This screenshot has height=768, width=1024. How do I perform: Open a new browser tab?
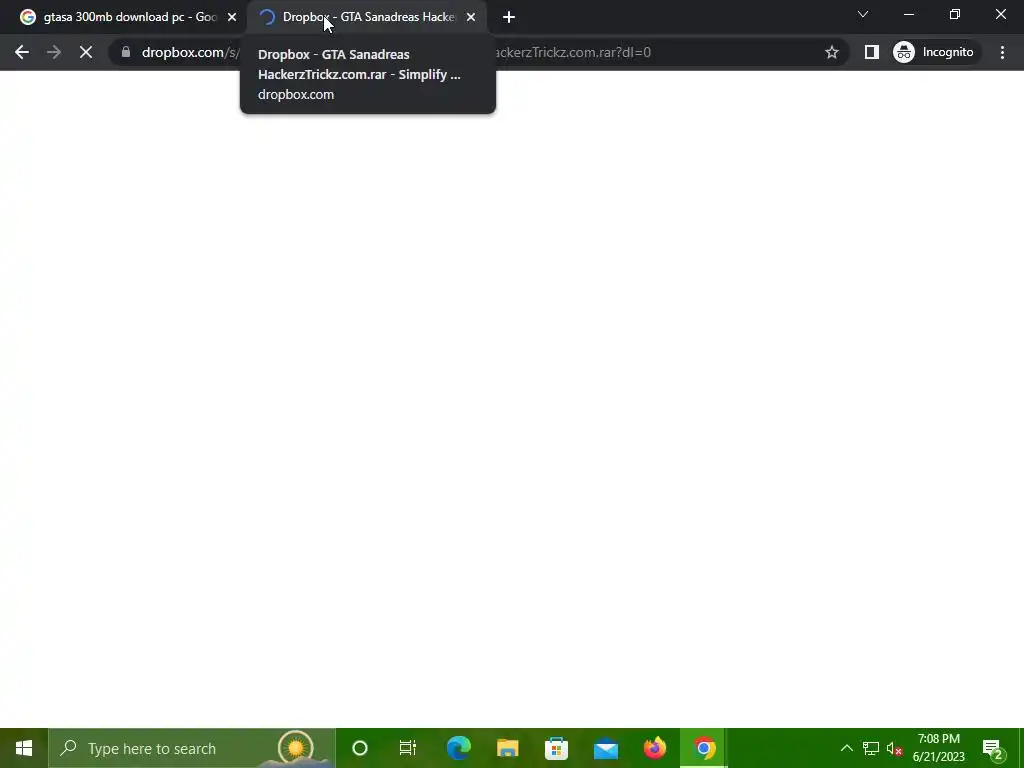pyautogui.click(x=509, y=17)
